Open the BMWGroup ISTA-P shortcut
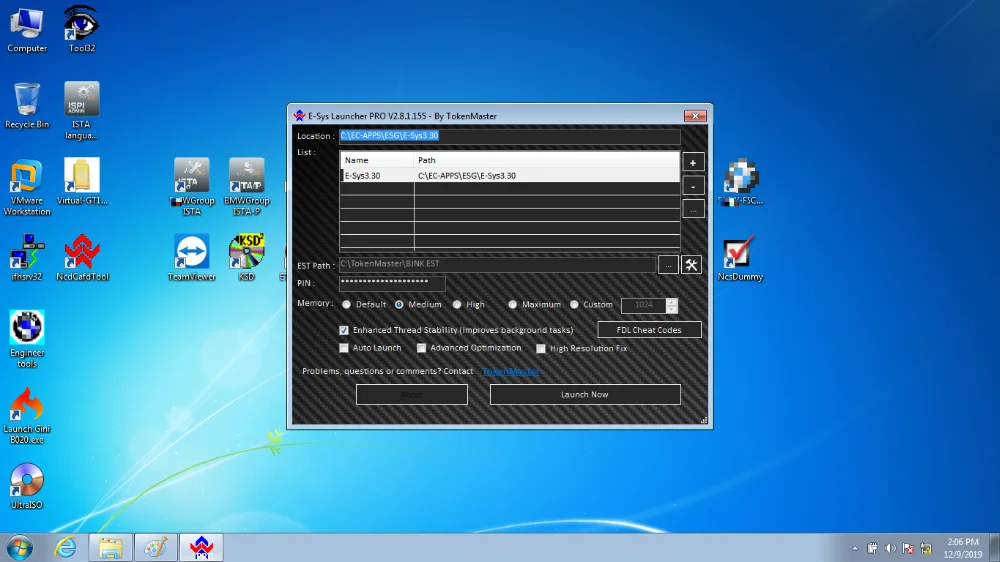The image size is (1000, 562). [x=246, y=187]
